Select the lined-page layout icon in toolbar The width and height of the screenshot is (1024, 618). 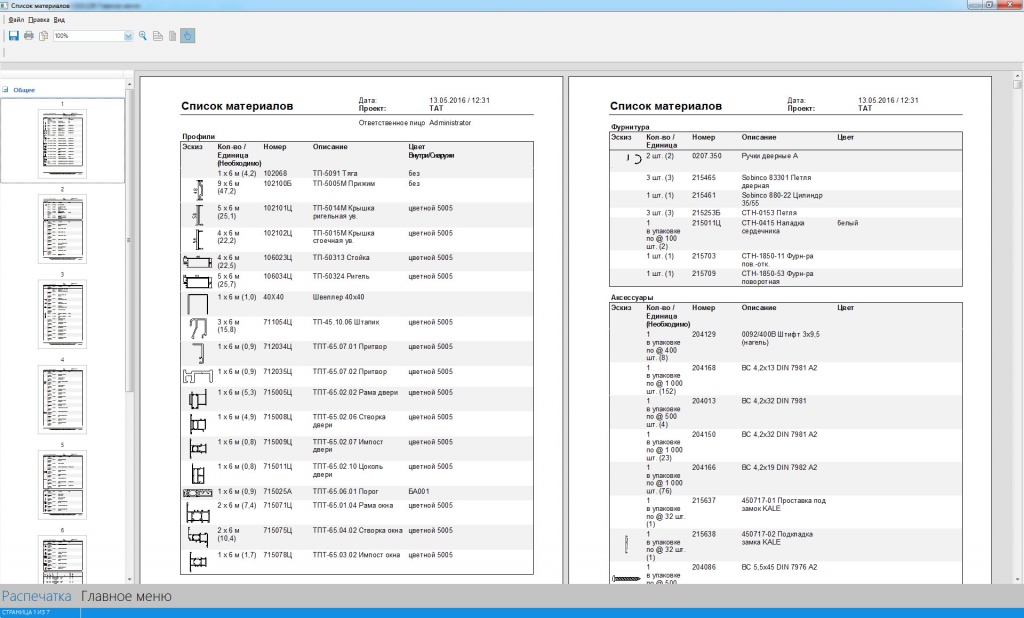[x=157, y=36]
